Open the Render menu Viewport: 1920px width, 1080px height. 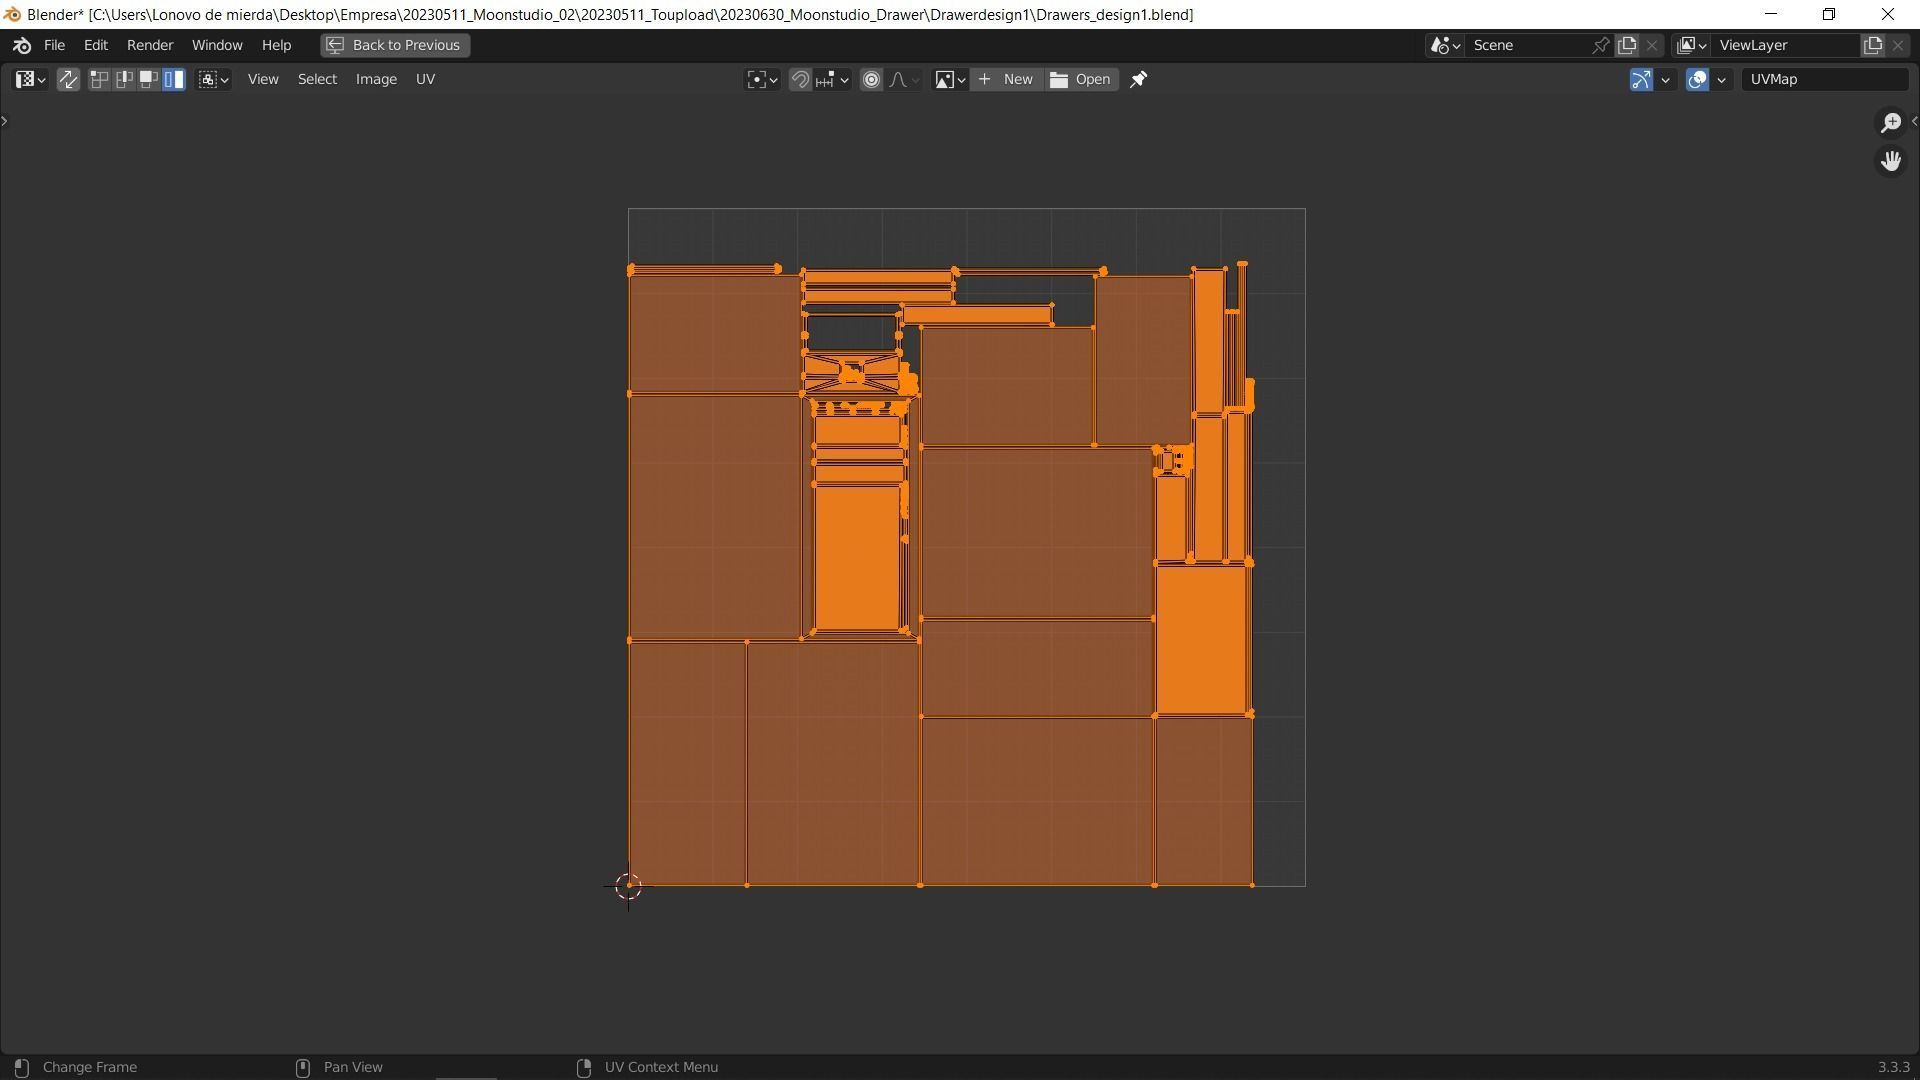(150, 45)
